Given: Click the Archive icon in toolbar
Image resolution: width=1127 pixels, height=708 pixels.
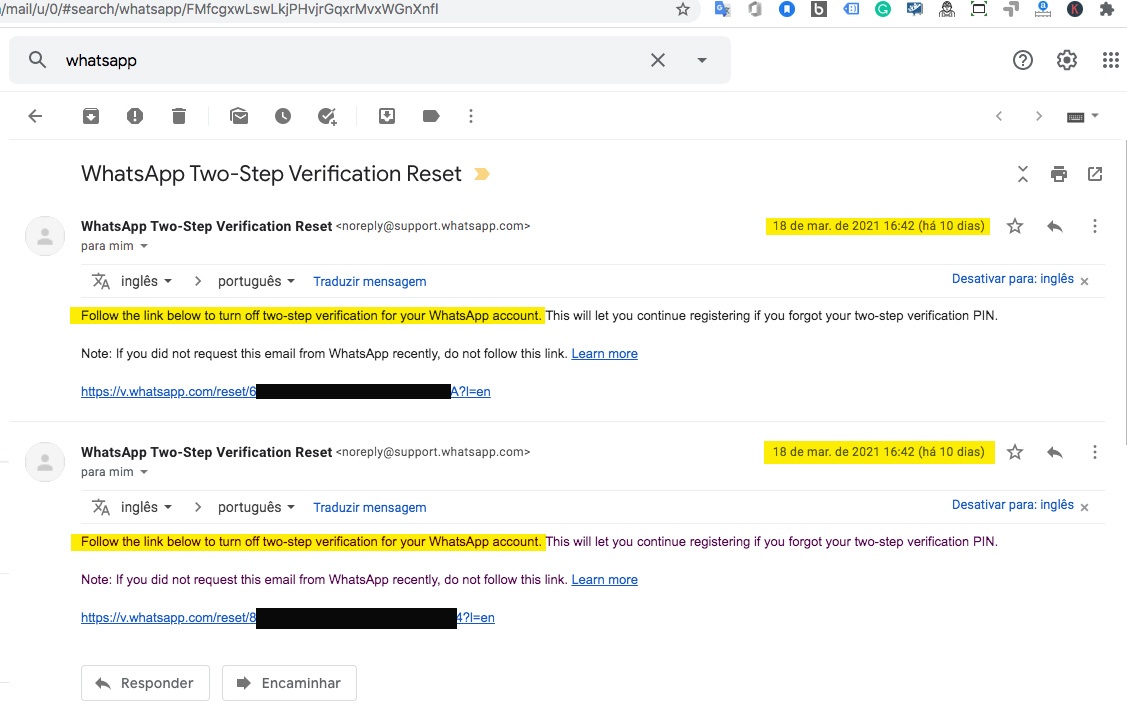Looking at the screenshot, I should (x=91, y=116).
